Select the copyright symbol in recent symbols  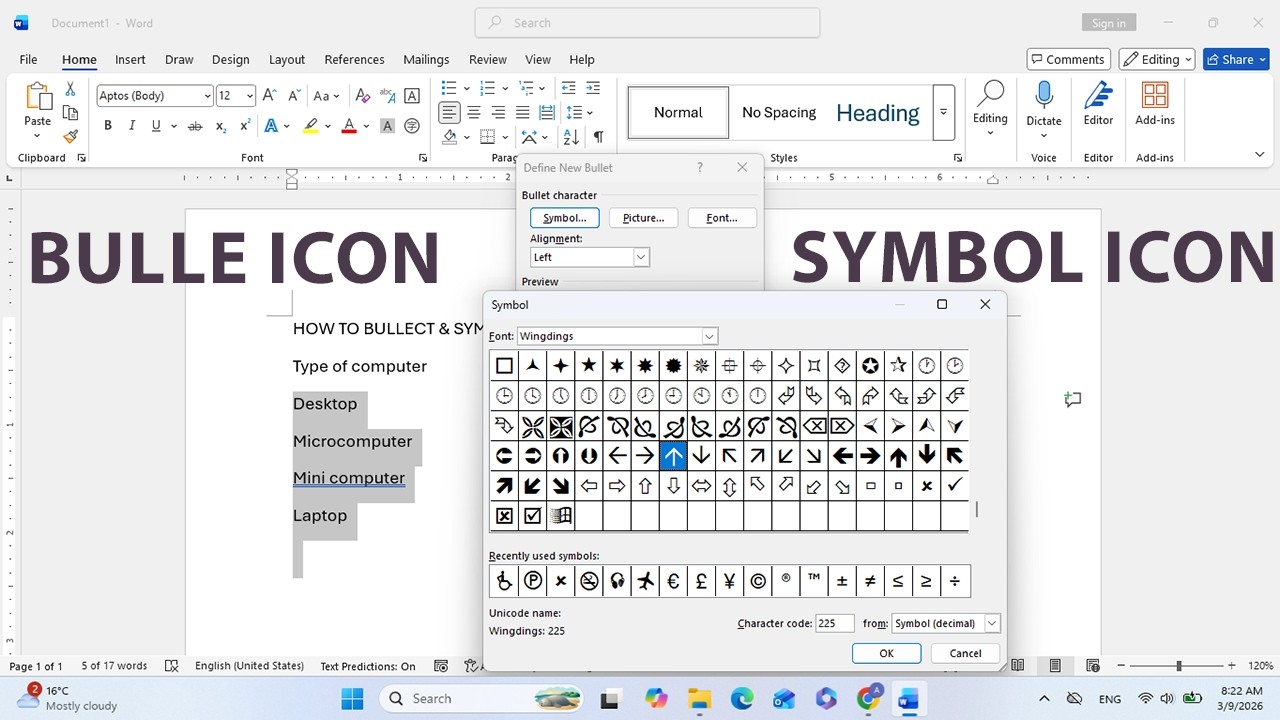[758, 581]
